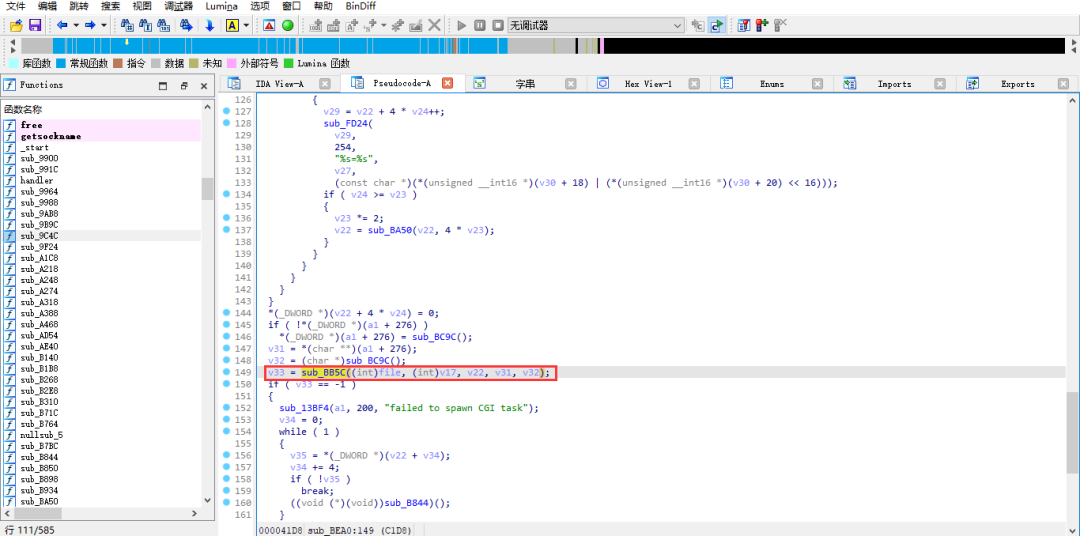The width and height of the screenshot is (1080, 536).
Task: Open the 视图 menu
Action: [142, 6]
